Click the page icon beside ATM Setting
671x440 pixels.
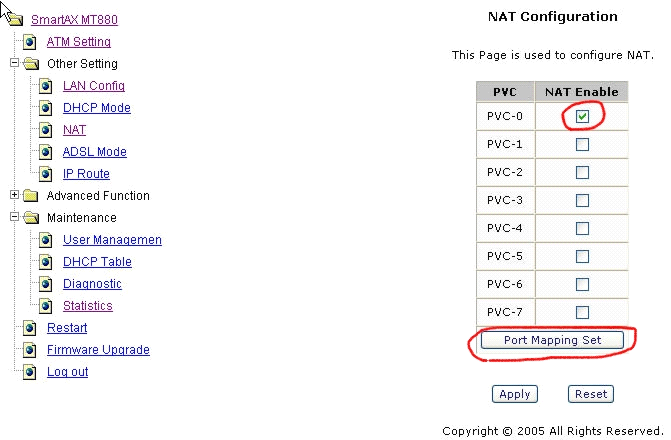point(30,42)
